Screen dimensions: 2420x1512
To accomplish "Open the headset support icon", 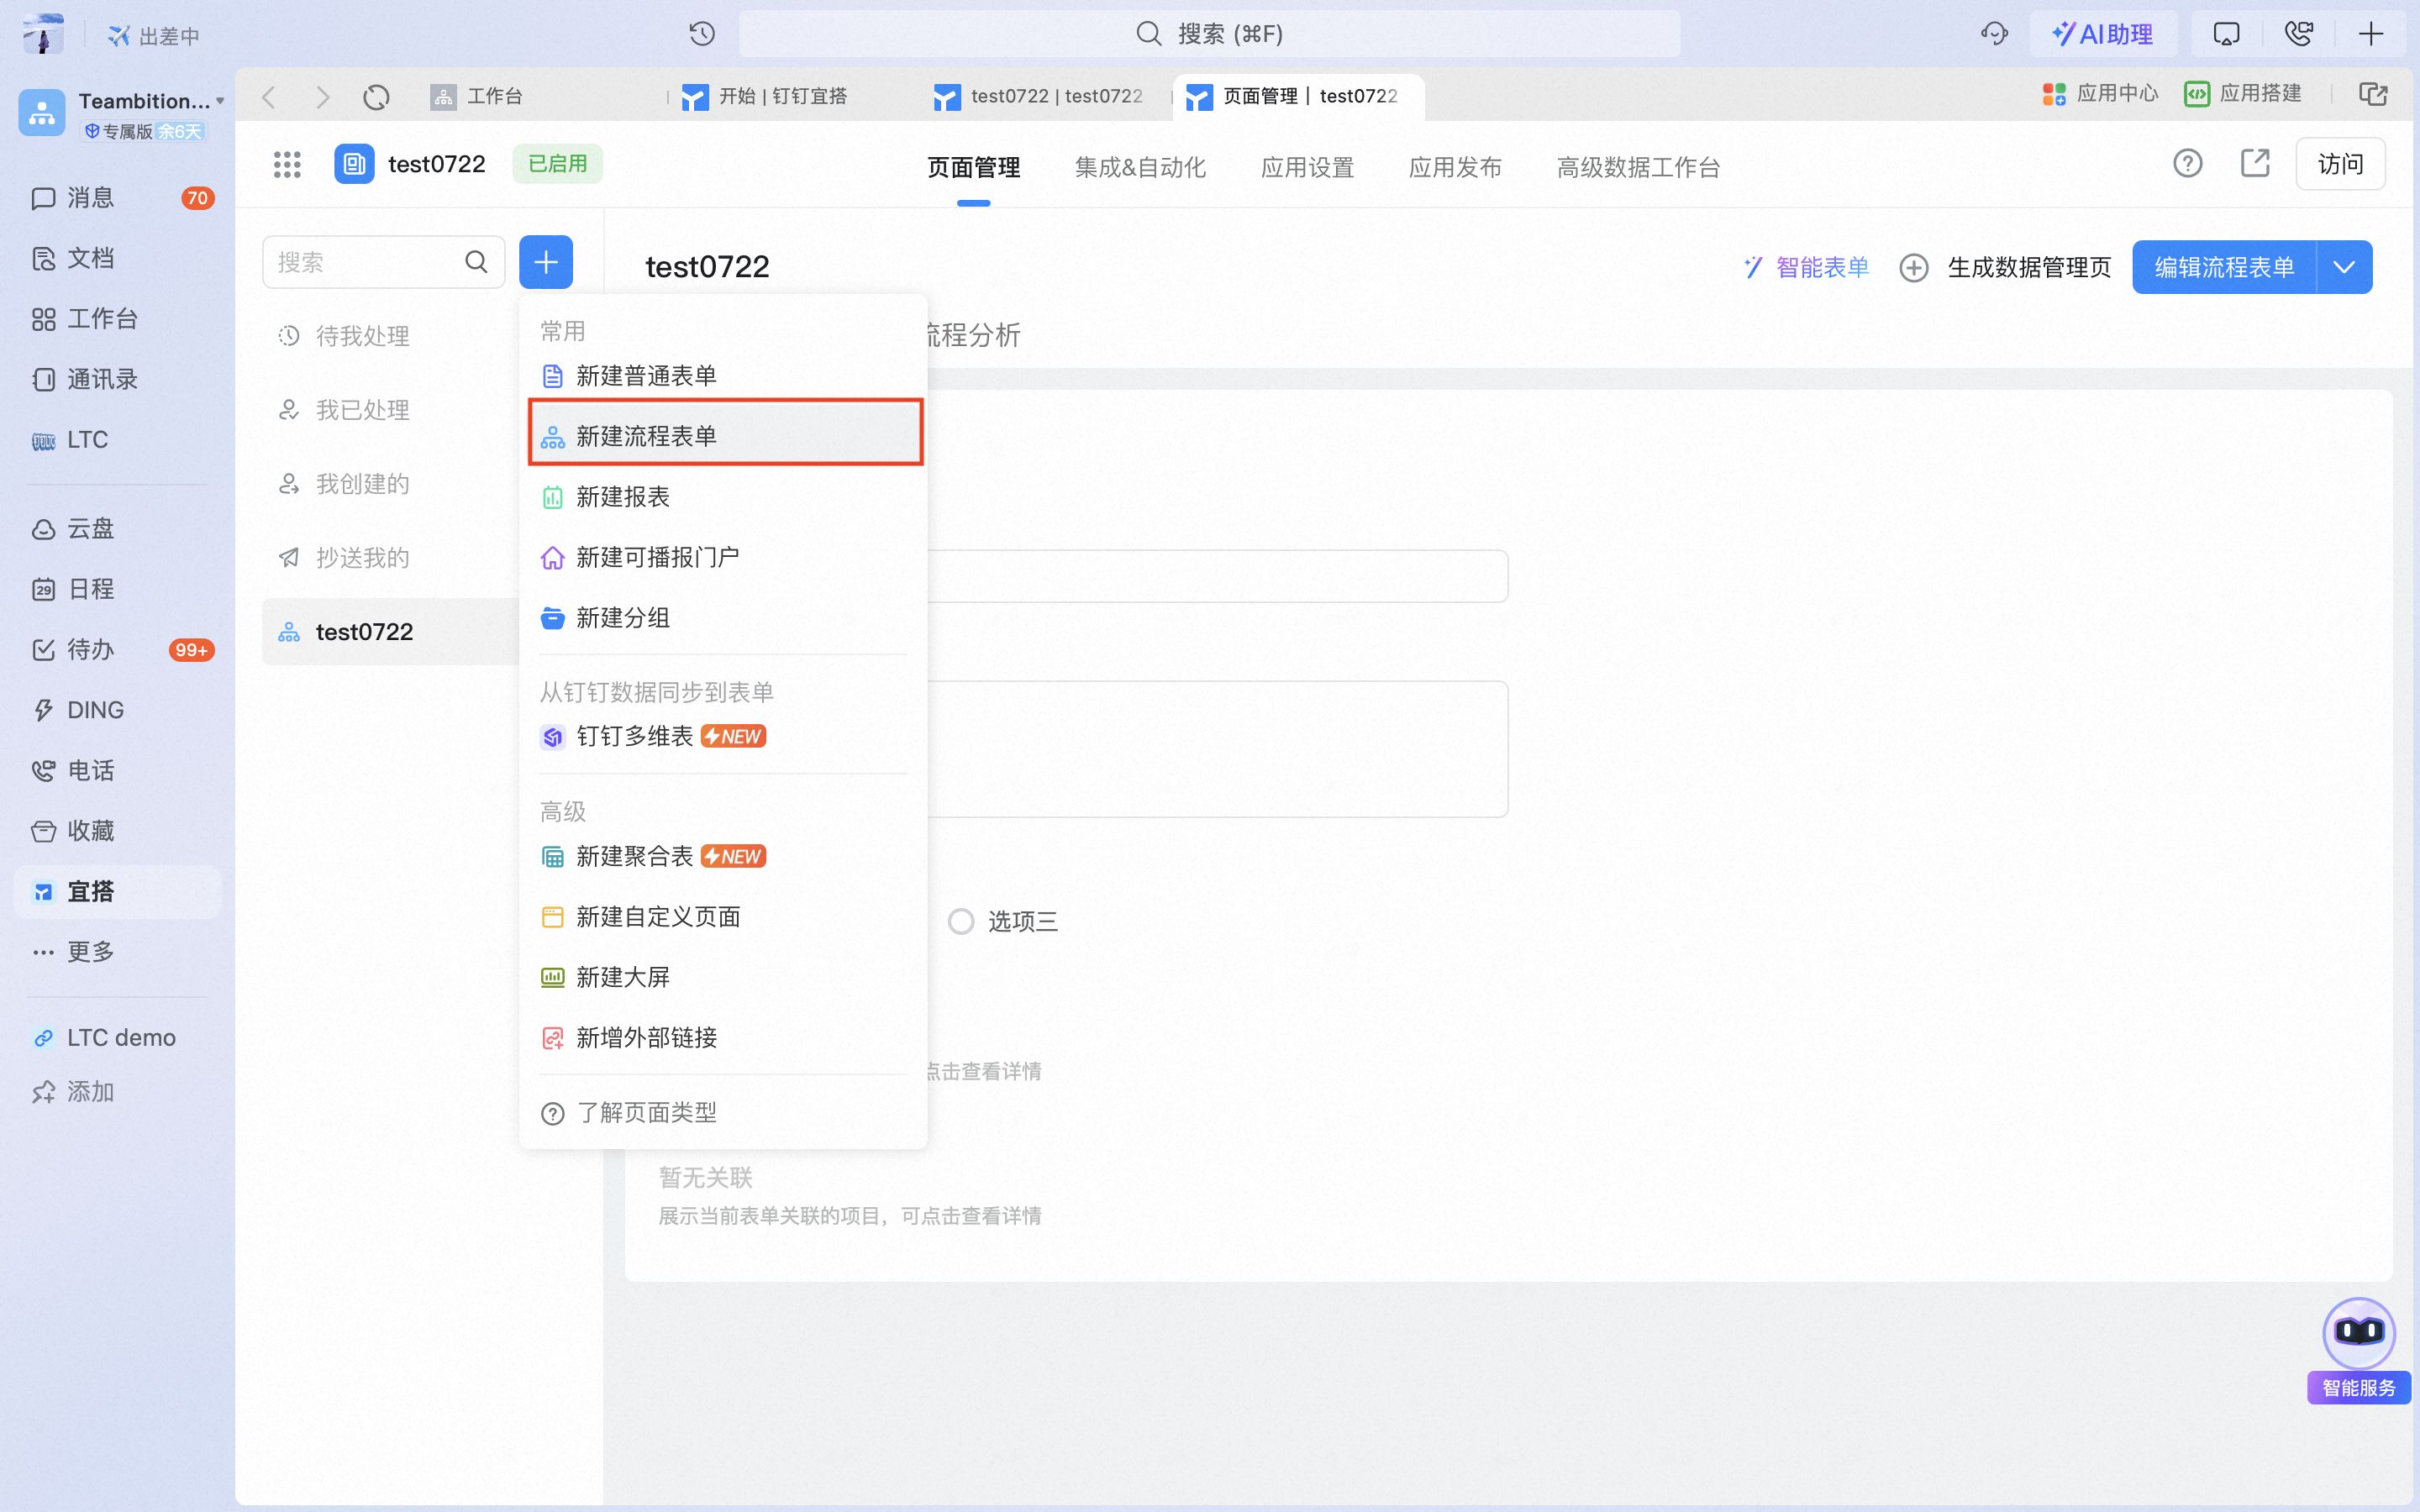I will (1994, 34).
